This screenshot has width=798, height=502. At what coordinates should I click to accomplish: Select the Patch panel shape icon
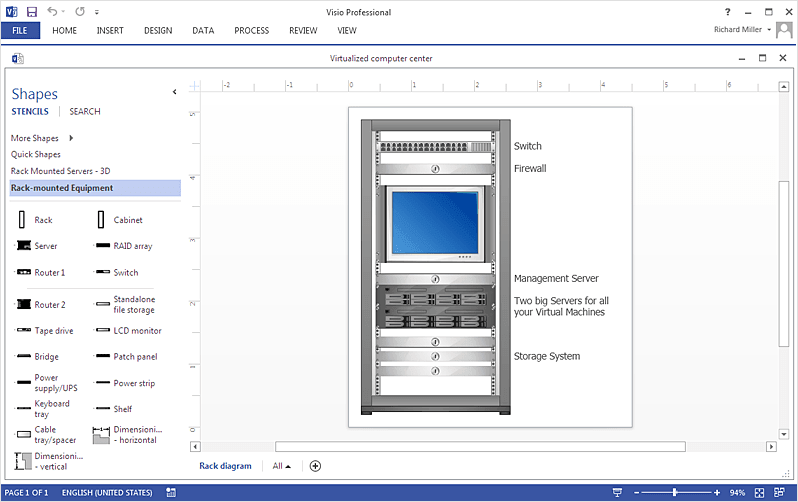coord(103,356)
